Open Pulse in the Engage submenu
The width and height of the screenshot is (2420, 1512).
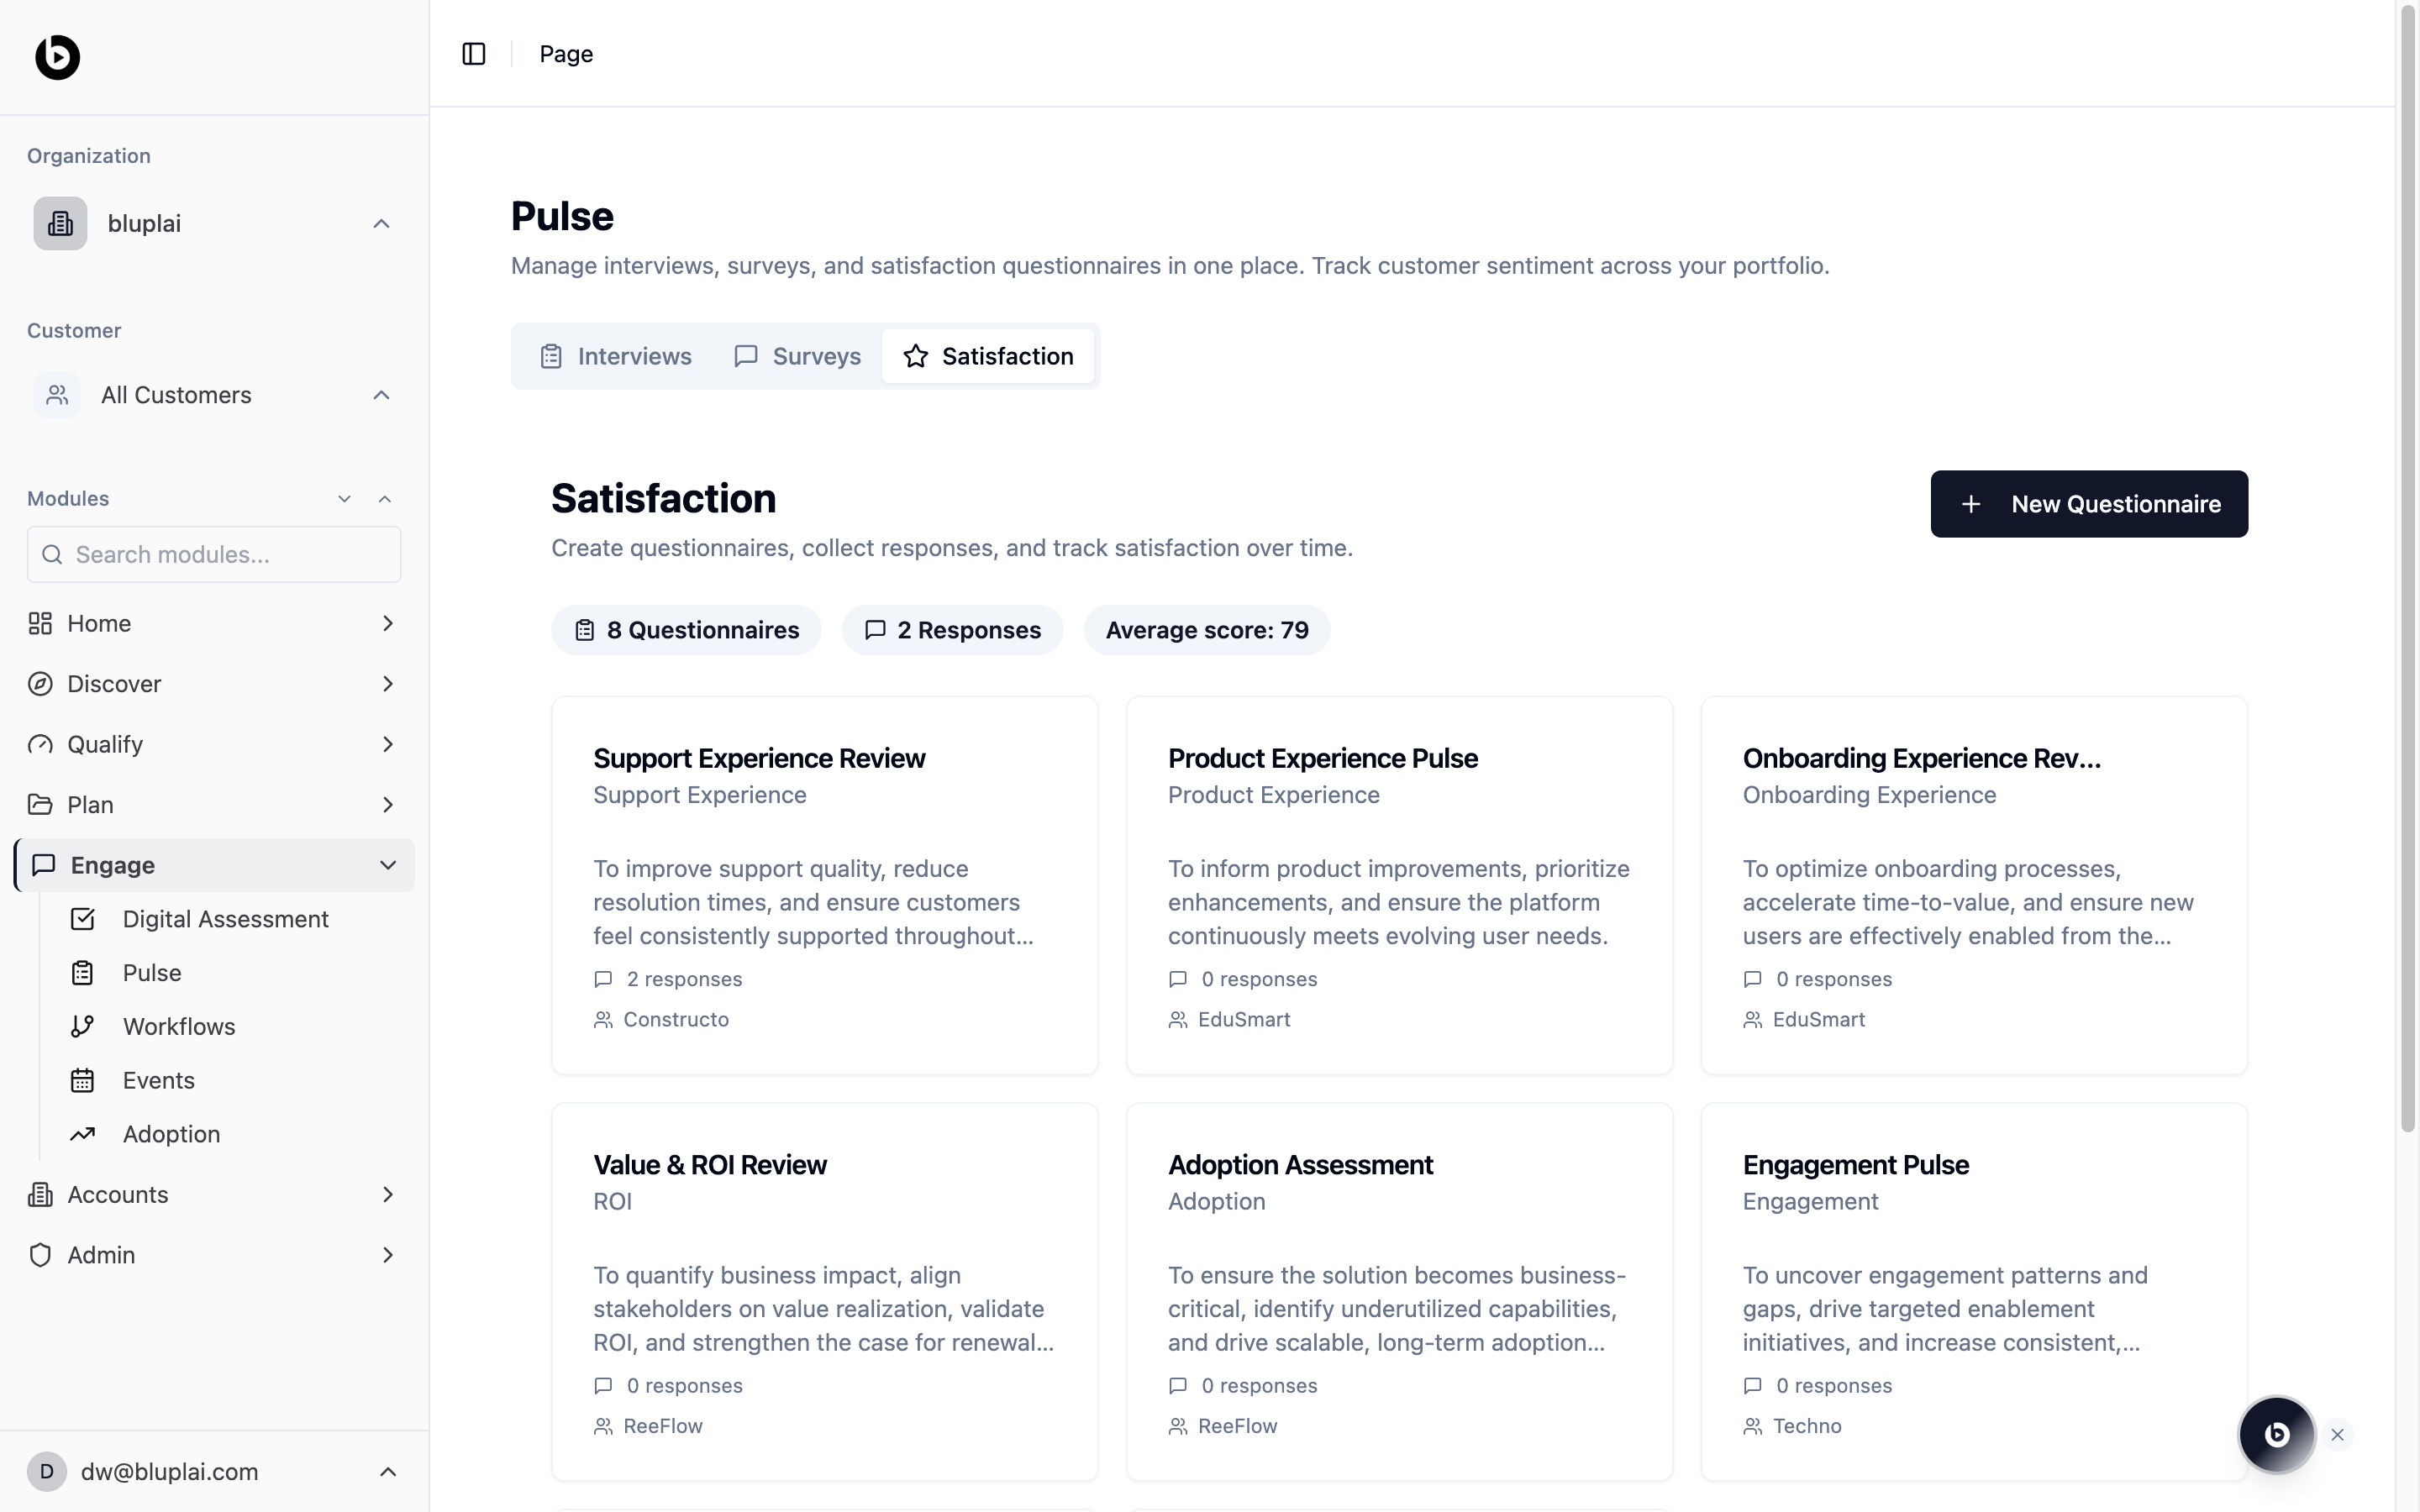(x=152, y=973)
